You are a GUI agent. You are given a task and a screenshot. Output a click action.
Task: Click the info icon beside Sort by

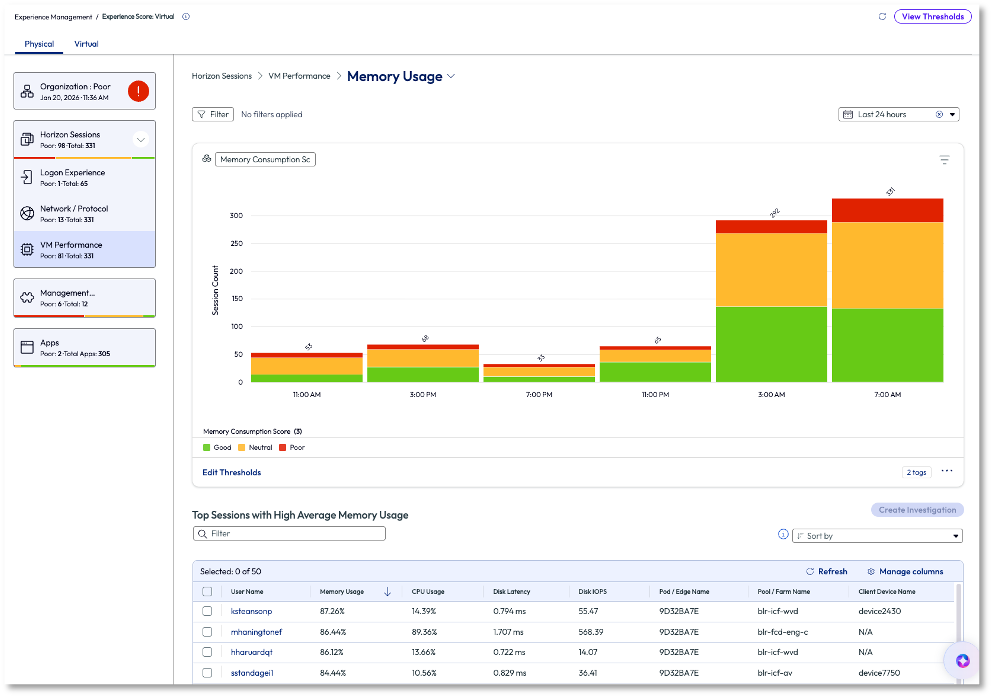coord(783,535)
